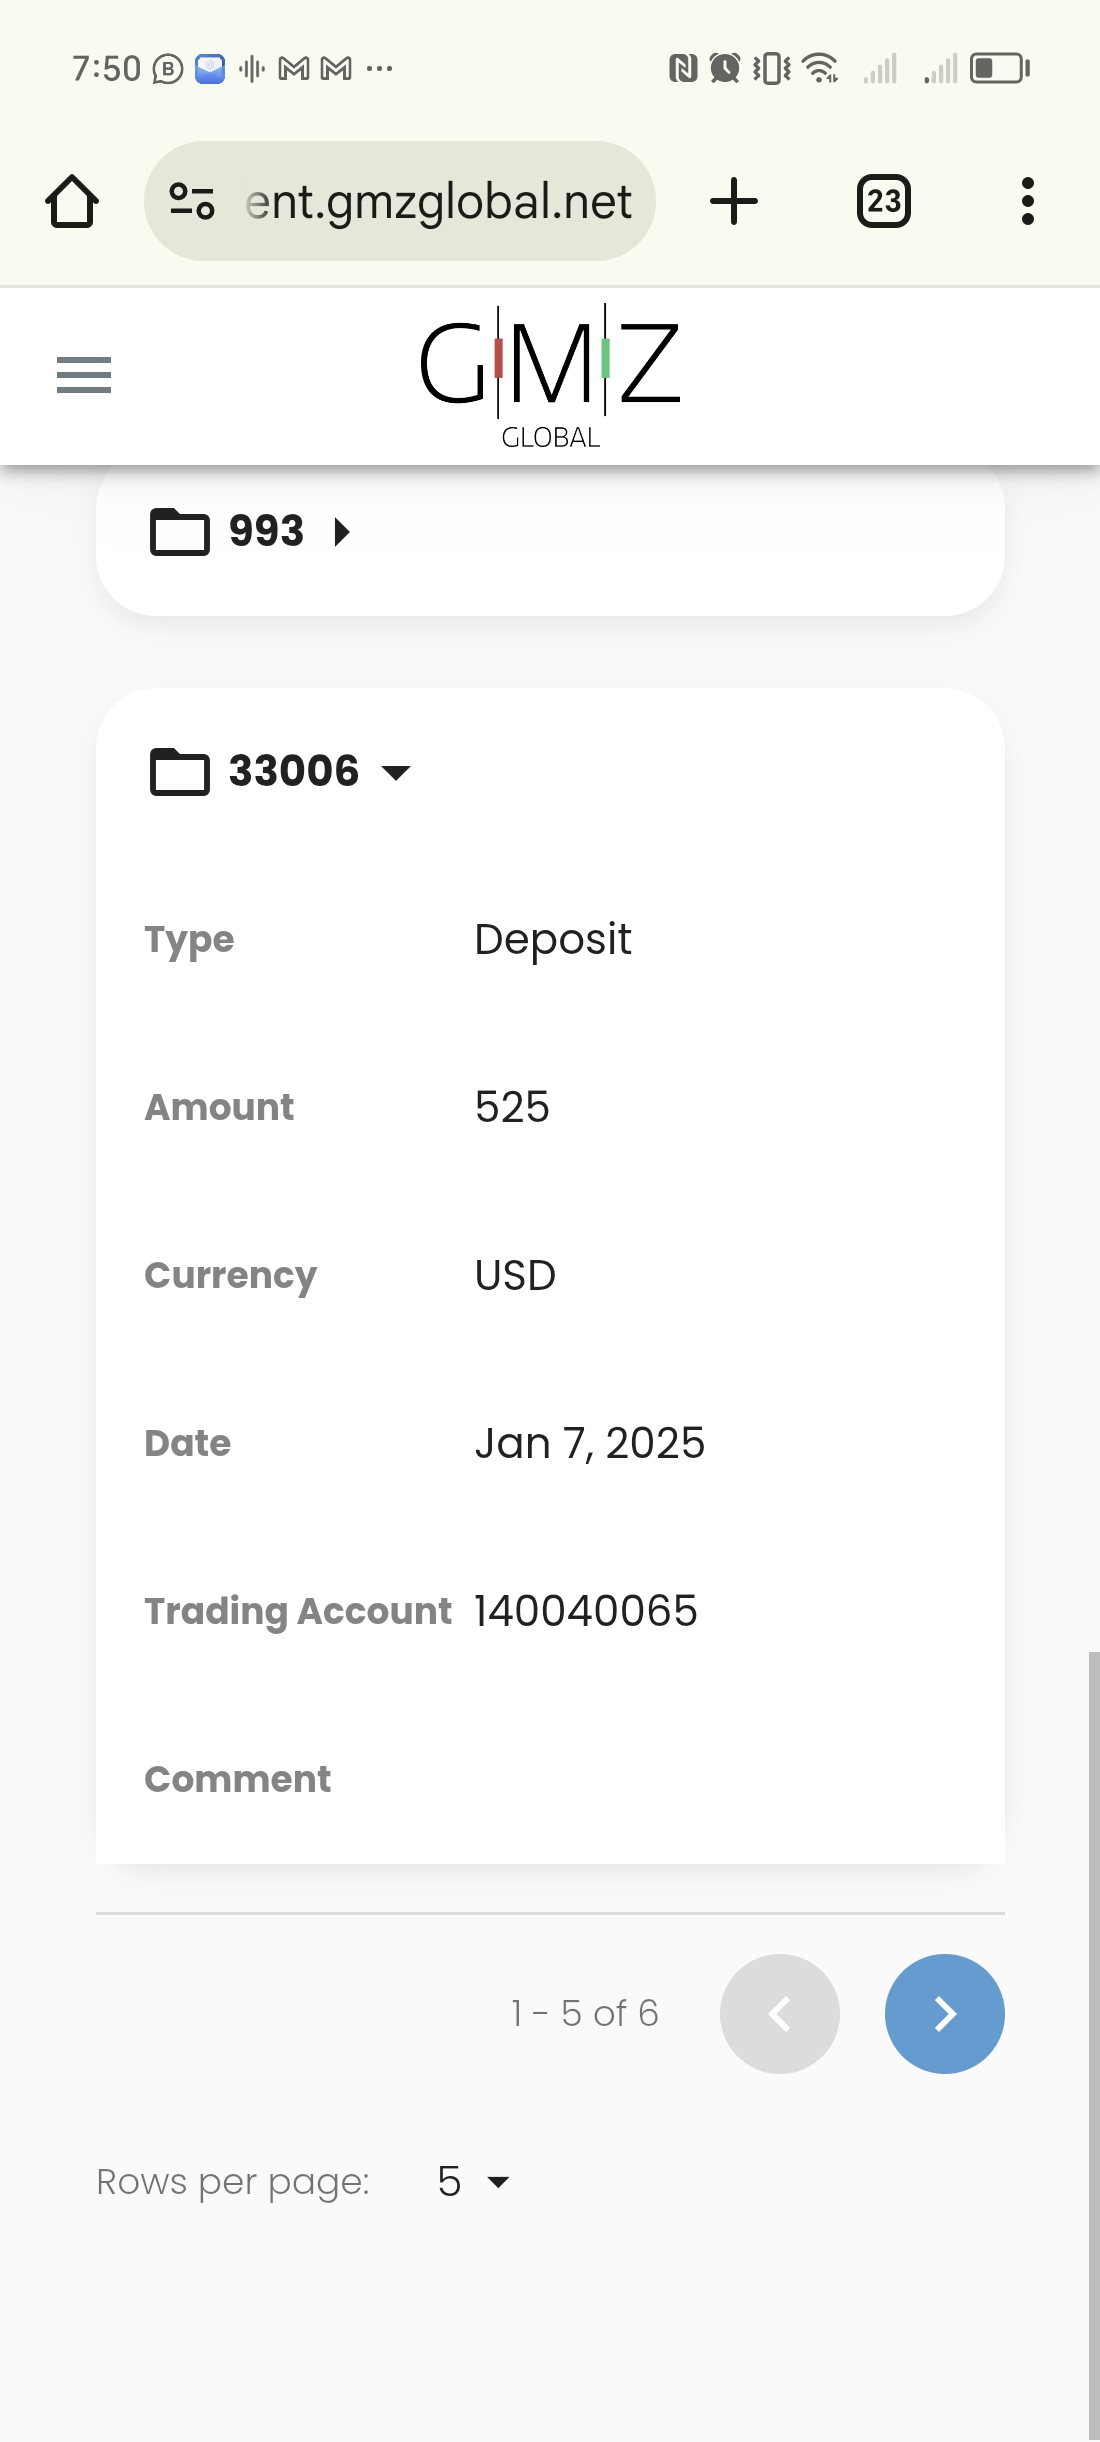
Task: Open a new browser tab
Action: pyautogui.click(x=734, y=202)
